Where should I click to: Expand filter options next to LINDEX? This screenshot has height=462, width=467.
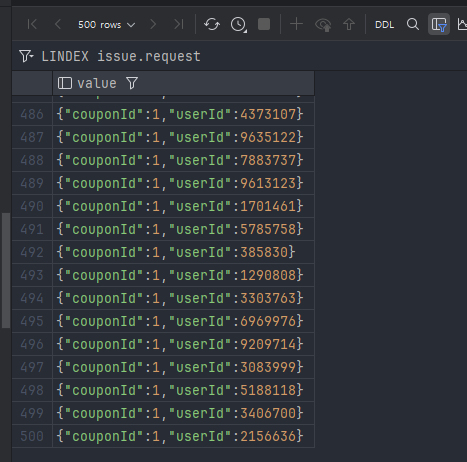point(26,56)
